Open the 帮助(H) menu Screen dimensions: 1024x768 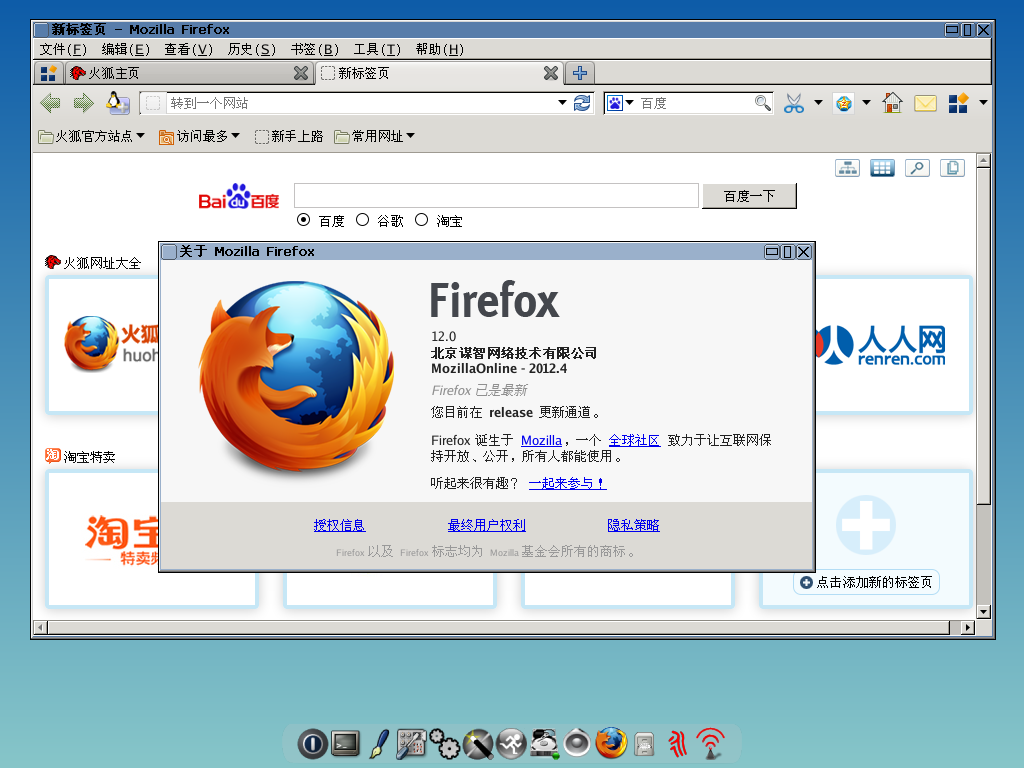[x=440, y=50]
